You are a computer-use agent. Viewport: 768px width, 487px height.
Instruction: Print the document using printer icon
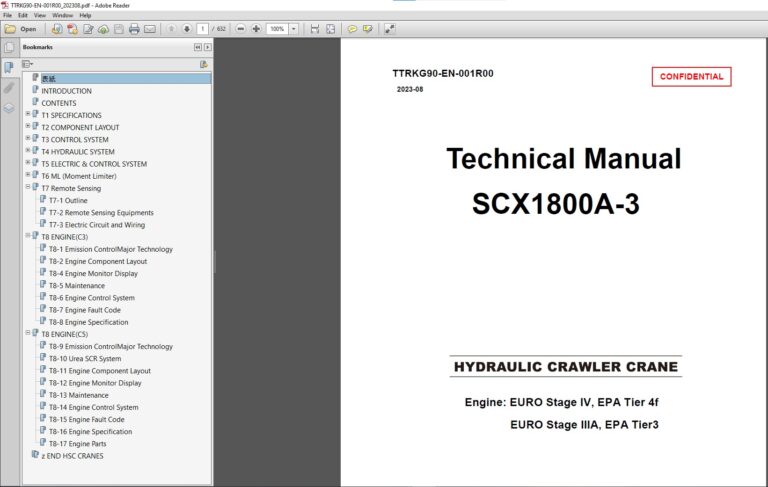[134, 29]
